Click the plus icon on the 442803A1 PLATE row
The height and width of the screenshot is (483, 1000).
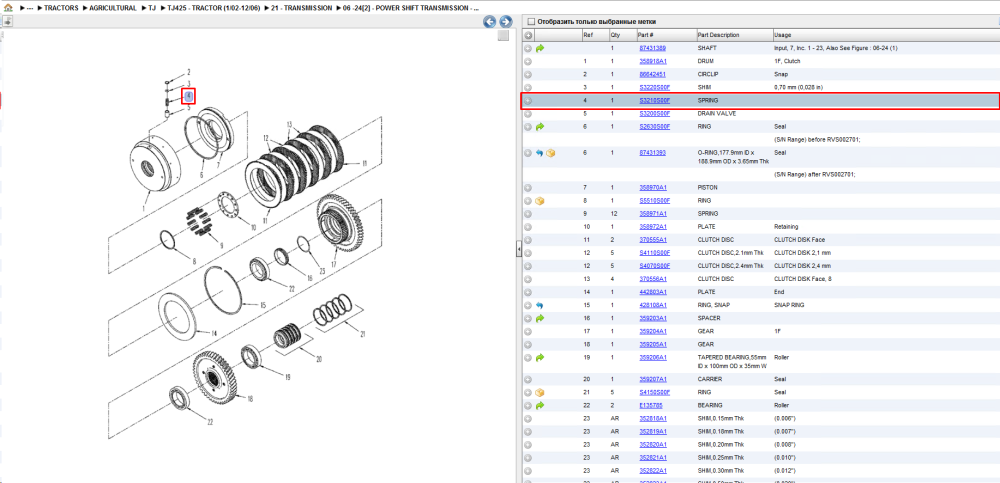[528, 292]
